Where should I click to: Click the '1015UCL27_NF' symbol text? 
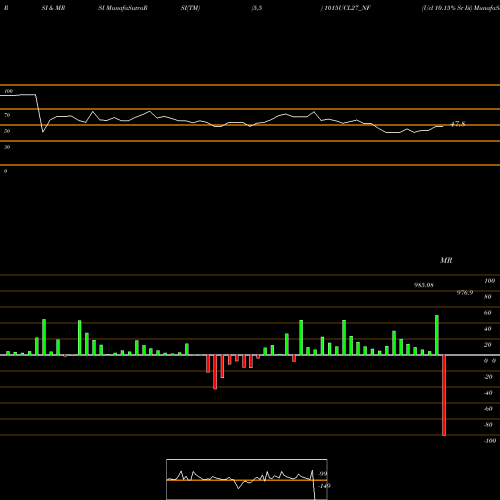(347, 8)
